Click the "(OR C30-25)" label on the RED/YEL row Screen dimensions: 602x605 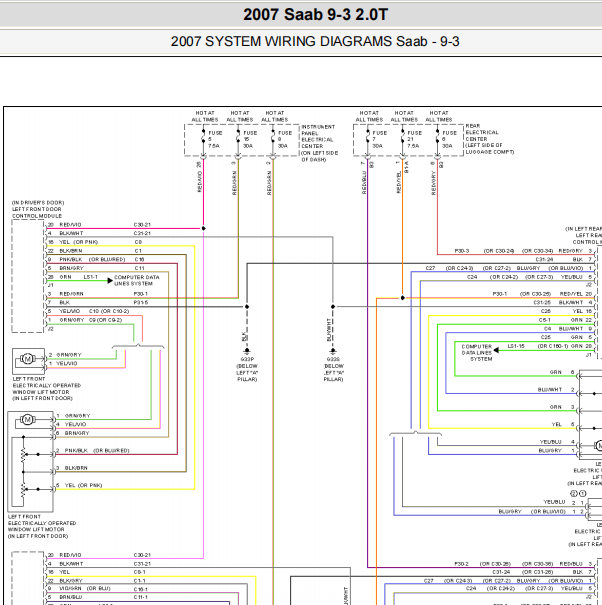pos(536,294)
